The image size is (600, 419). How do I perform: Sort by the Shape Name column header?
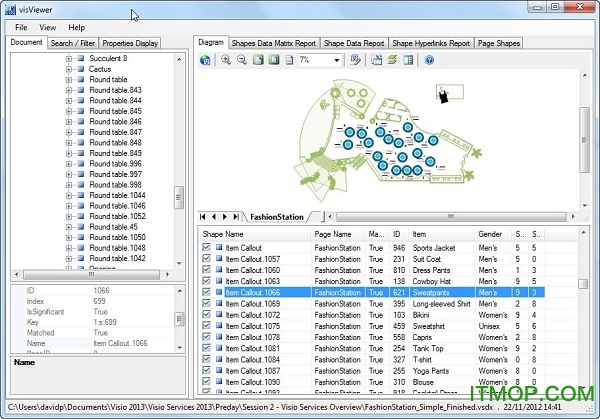[x=254, y=234]
